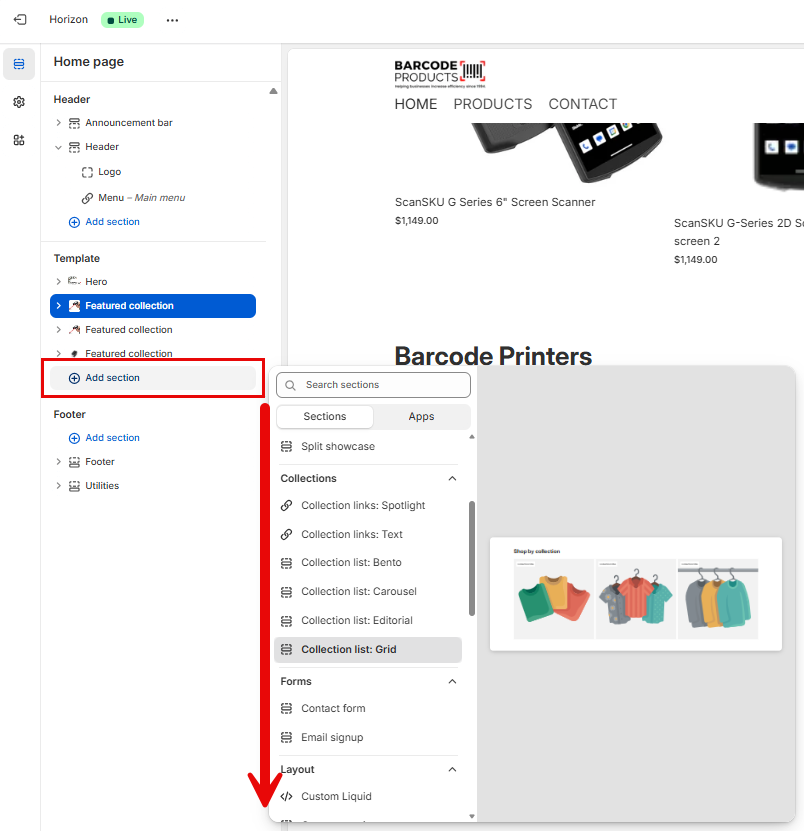Switch to the Apps tab
The image size is (804, 831).
(421, 417)
